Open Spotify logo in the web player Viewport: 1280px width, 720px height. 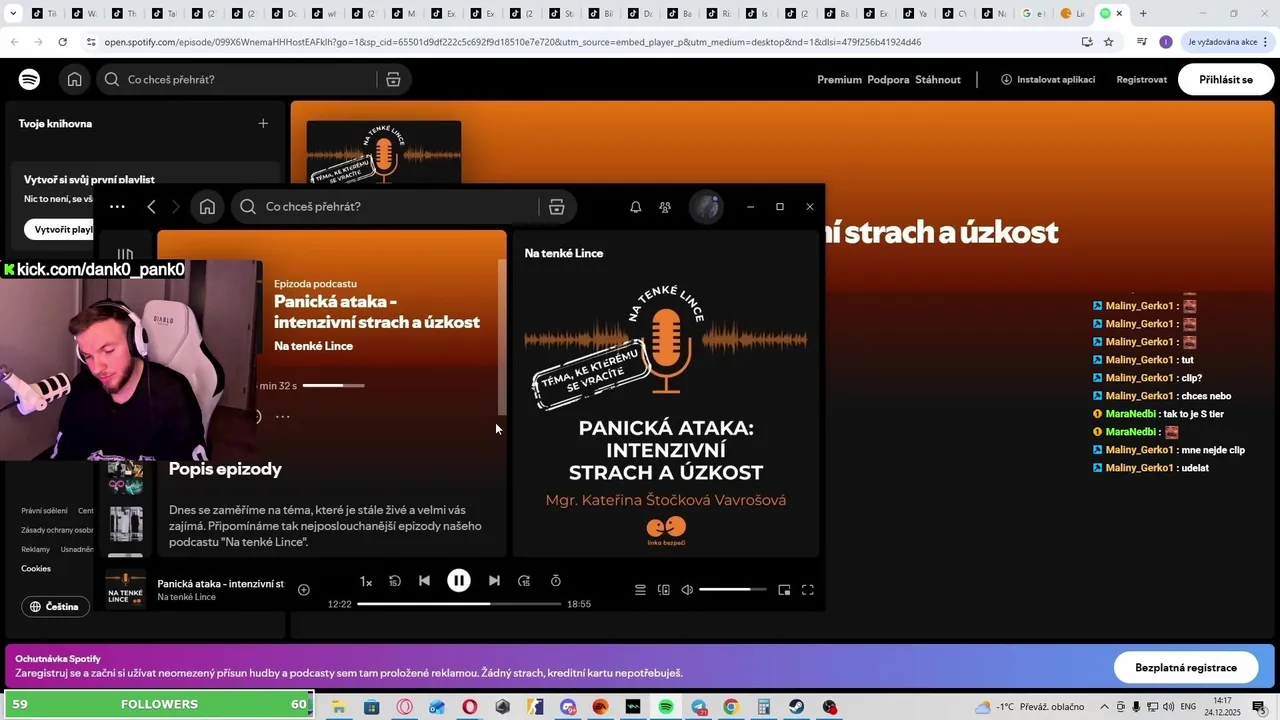[x=30, y=79]
